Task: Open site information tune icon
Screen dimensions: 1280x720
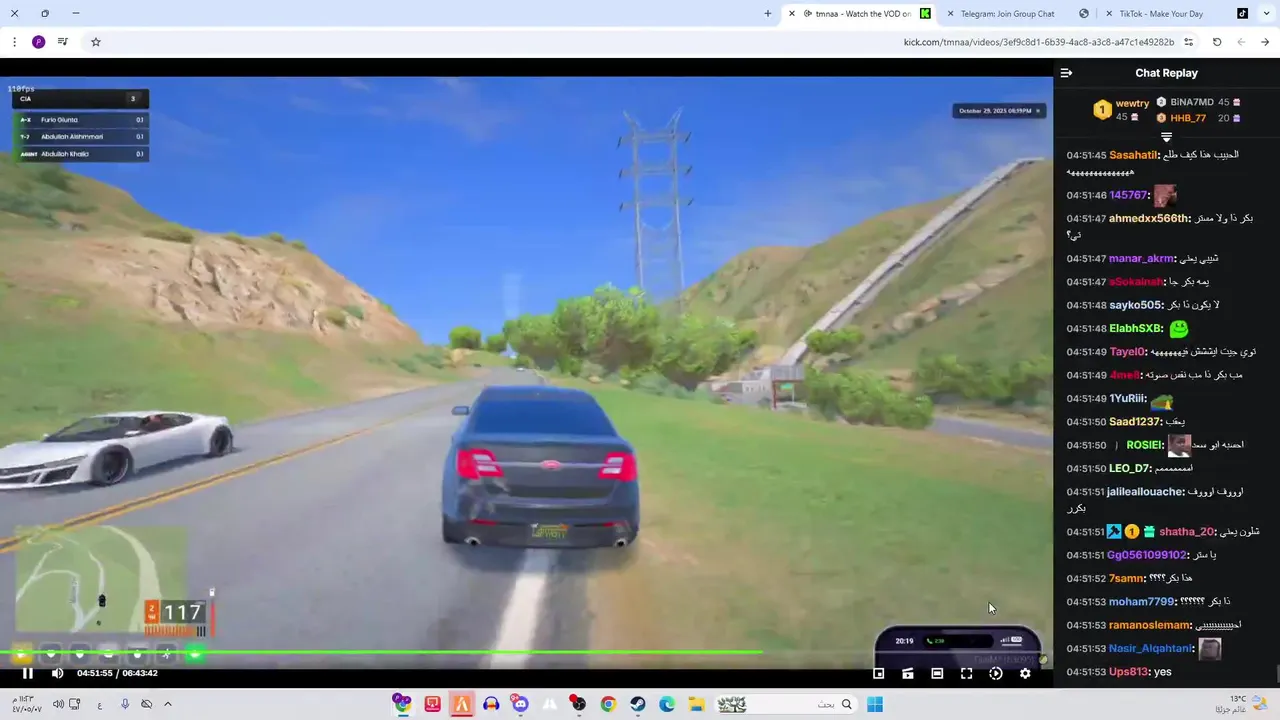Action: click(1189, 42)
